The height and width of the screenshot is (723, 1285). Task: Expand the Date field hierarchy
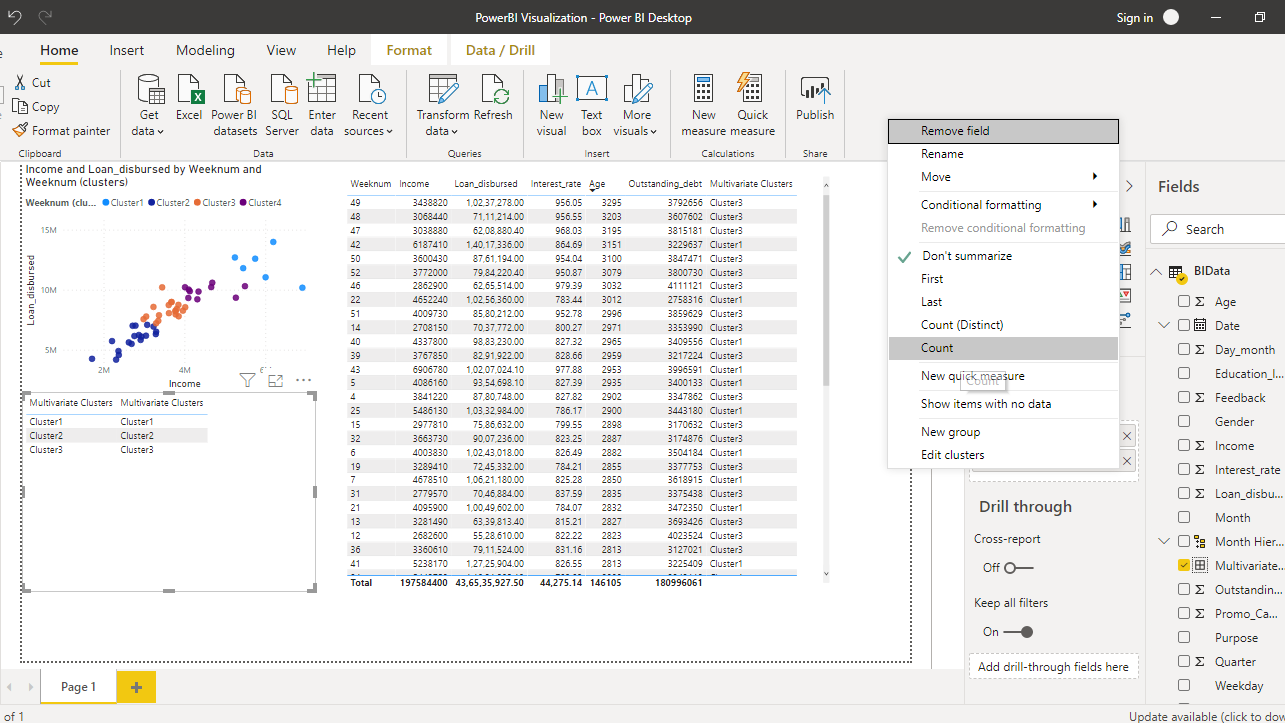1164,325
